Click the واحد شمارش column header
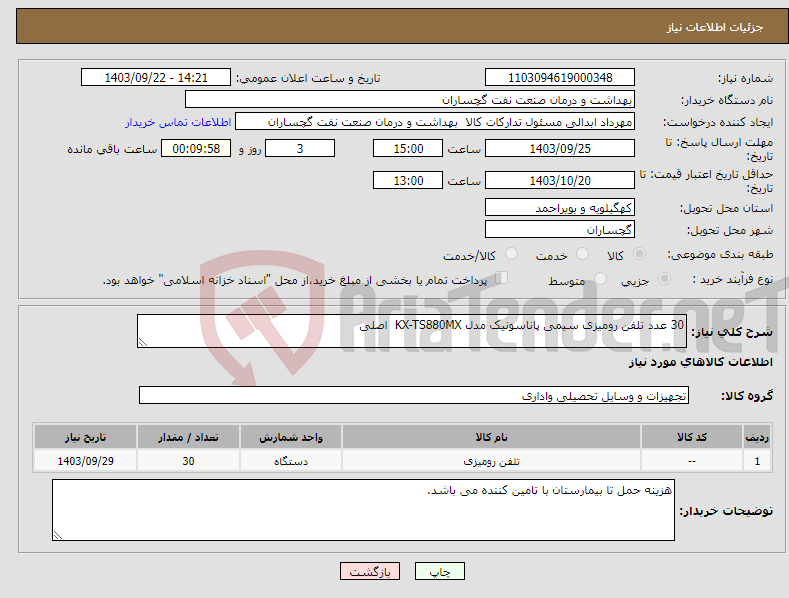 291,437
